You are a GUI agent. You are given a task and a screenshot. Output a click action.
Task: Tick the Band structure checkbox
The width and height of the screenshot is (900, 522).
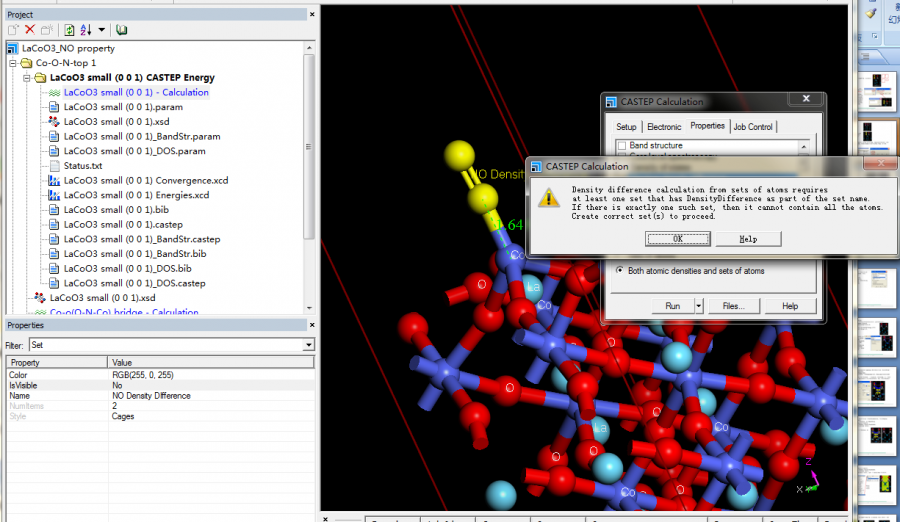pos(622,146)
